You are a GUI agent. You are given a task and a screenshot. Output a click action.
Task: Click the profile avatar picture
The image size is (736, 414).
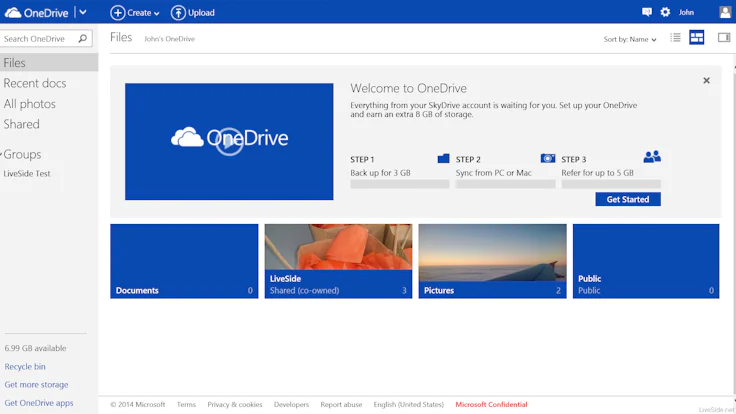tap(725, 12)
